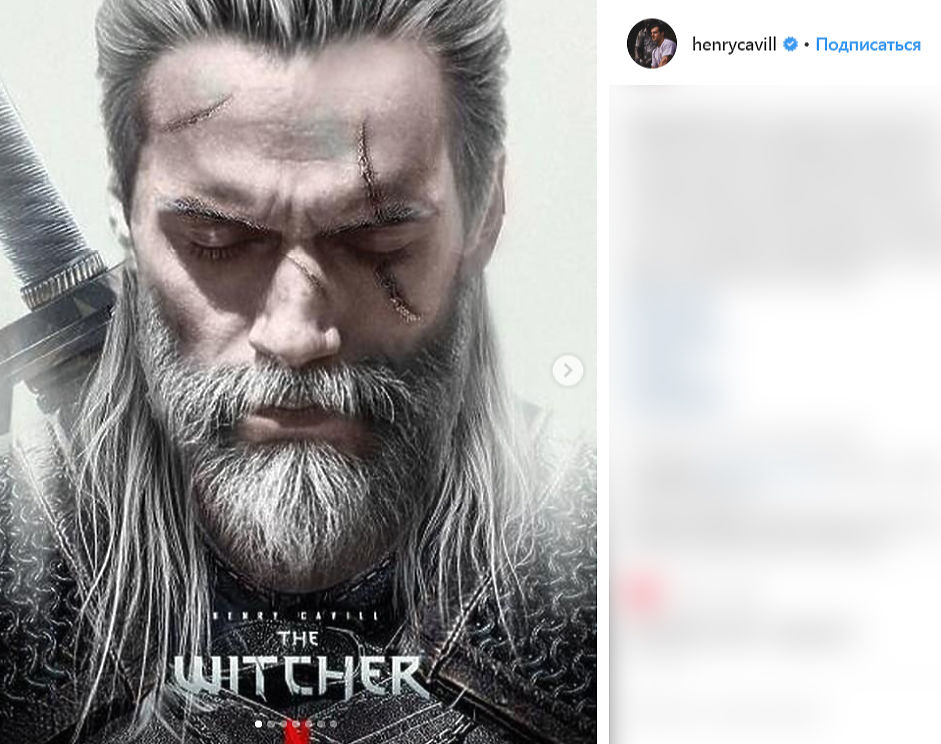Click the blue verified badge
This screenshot has width=941, height=744.
point(790,44)
